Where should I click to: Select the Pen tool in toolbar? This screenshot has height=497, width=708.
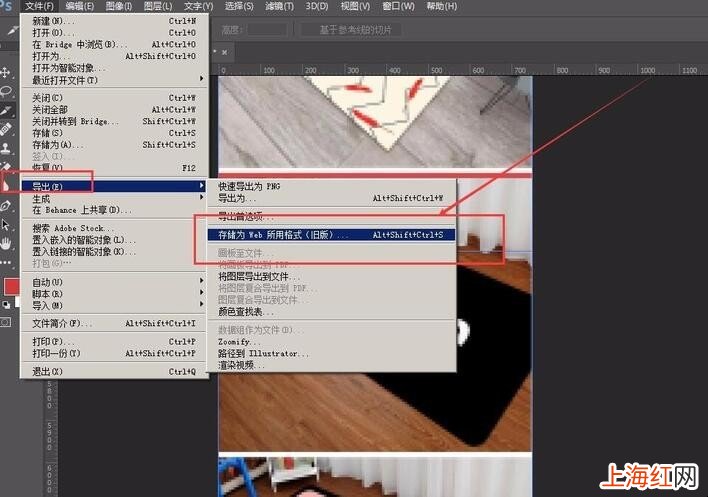tap(6, 206)
